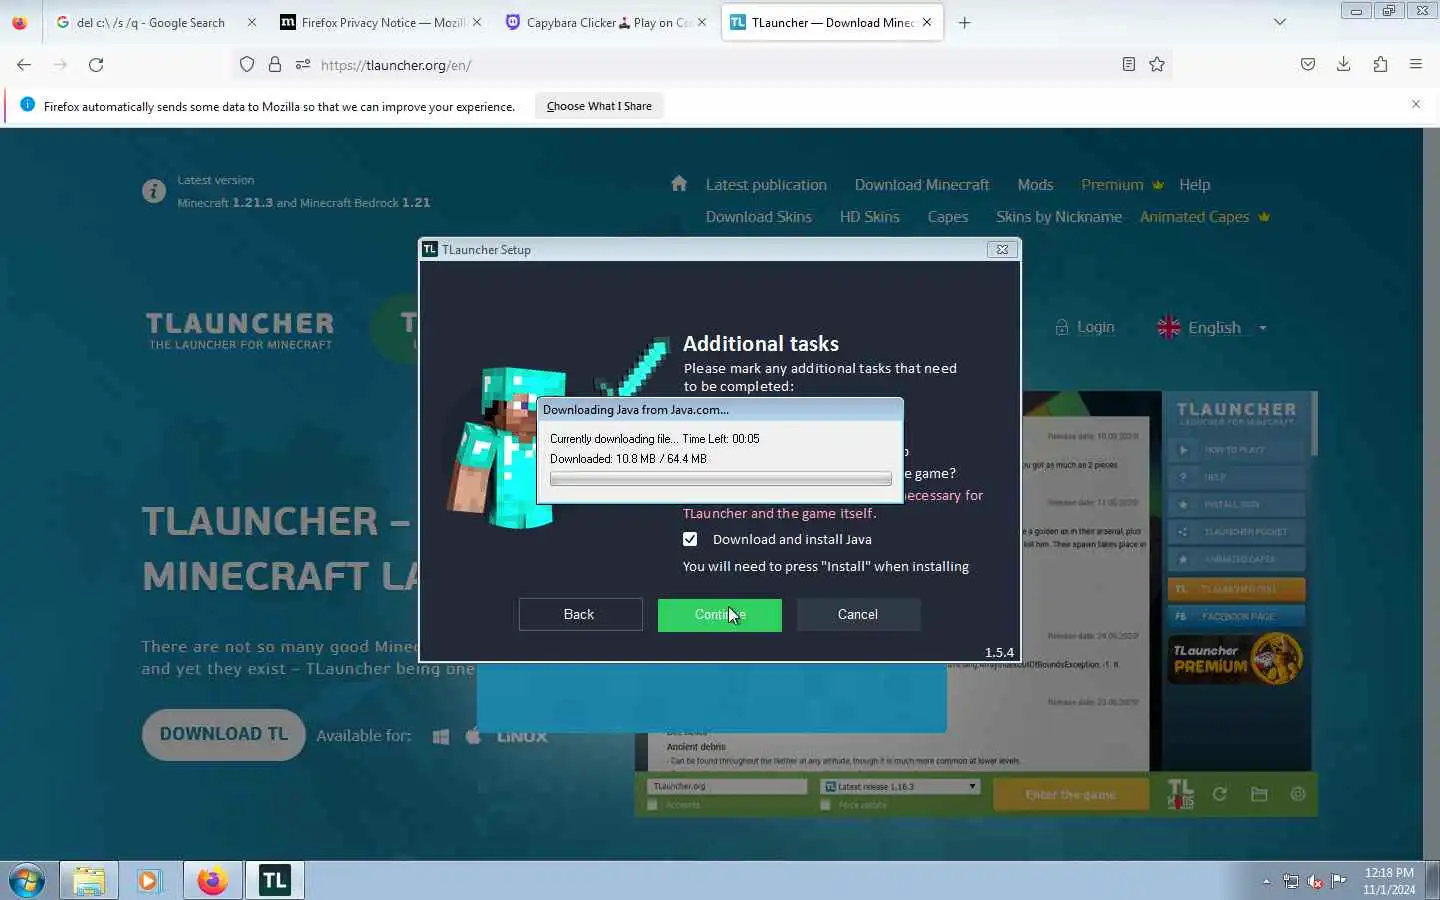The height and width of the screenshot is (900, 1440).
Task: Open the Pocket save icon
Action: pyautogui.click(x=1308, y=65)
